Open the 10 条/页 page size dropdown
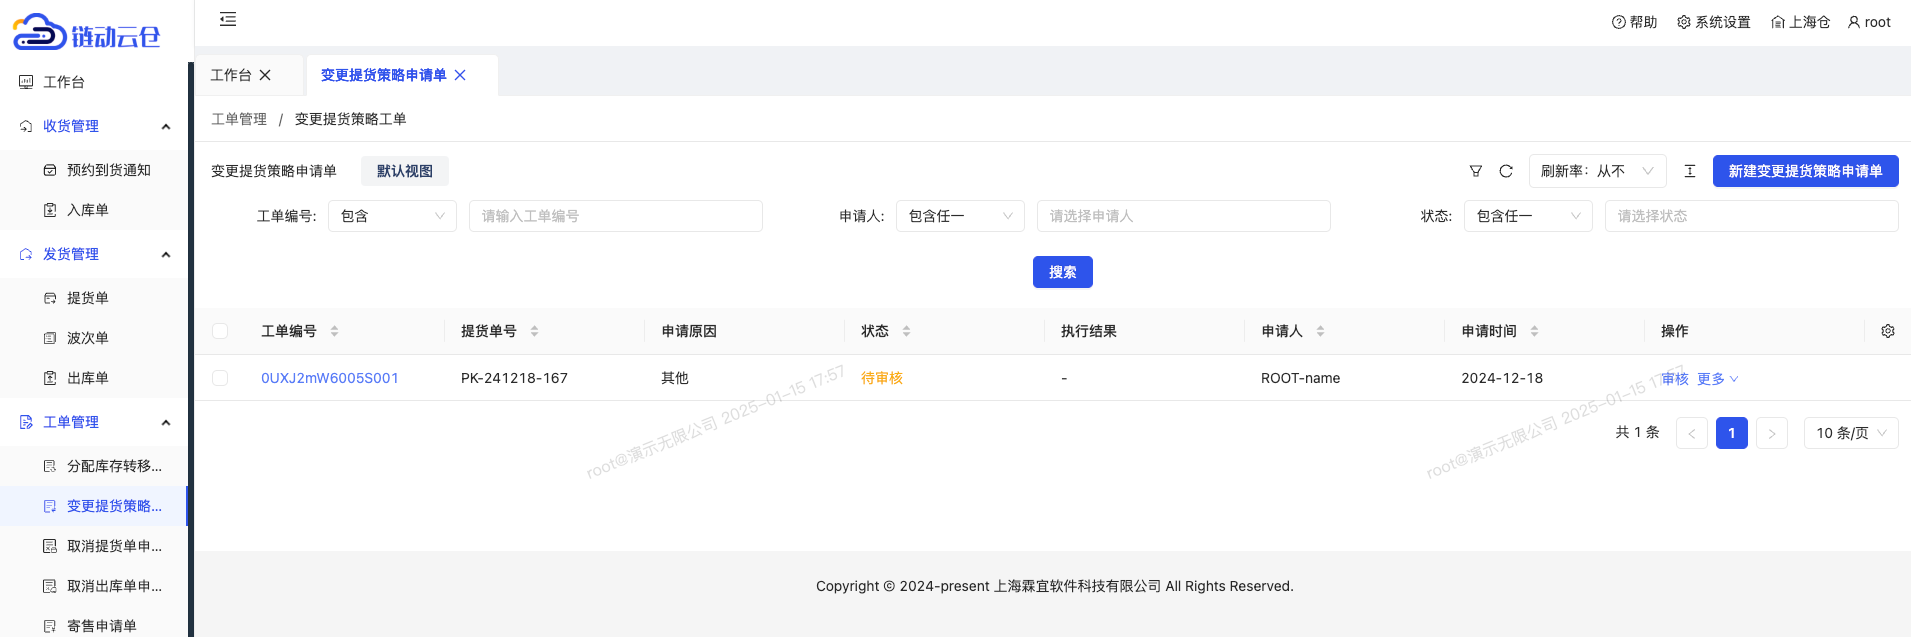 (1850, 433)
